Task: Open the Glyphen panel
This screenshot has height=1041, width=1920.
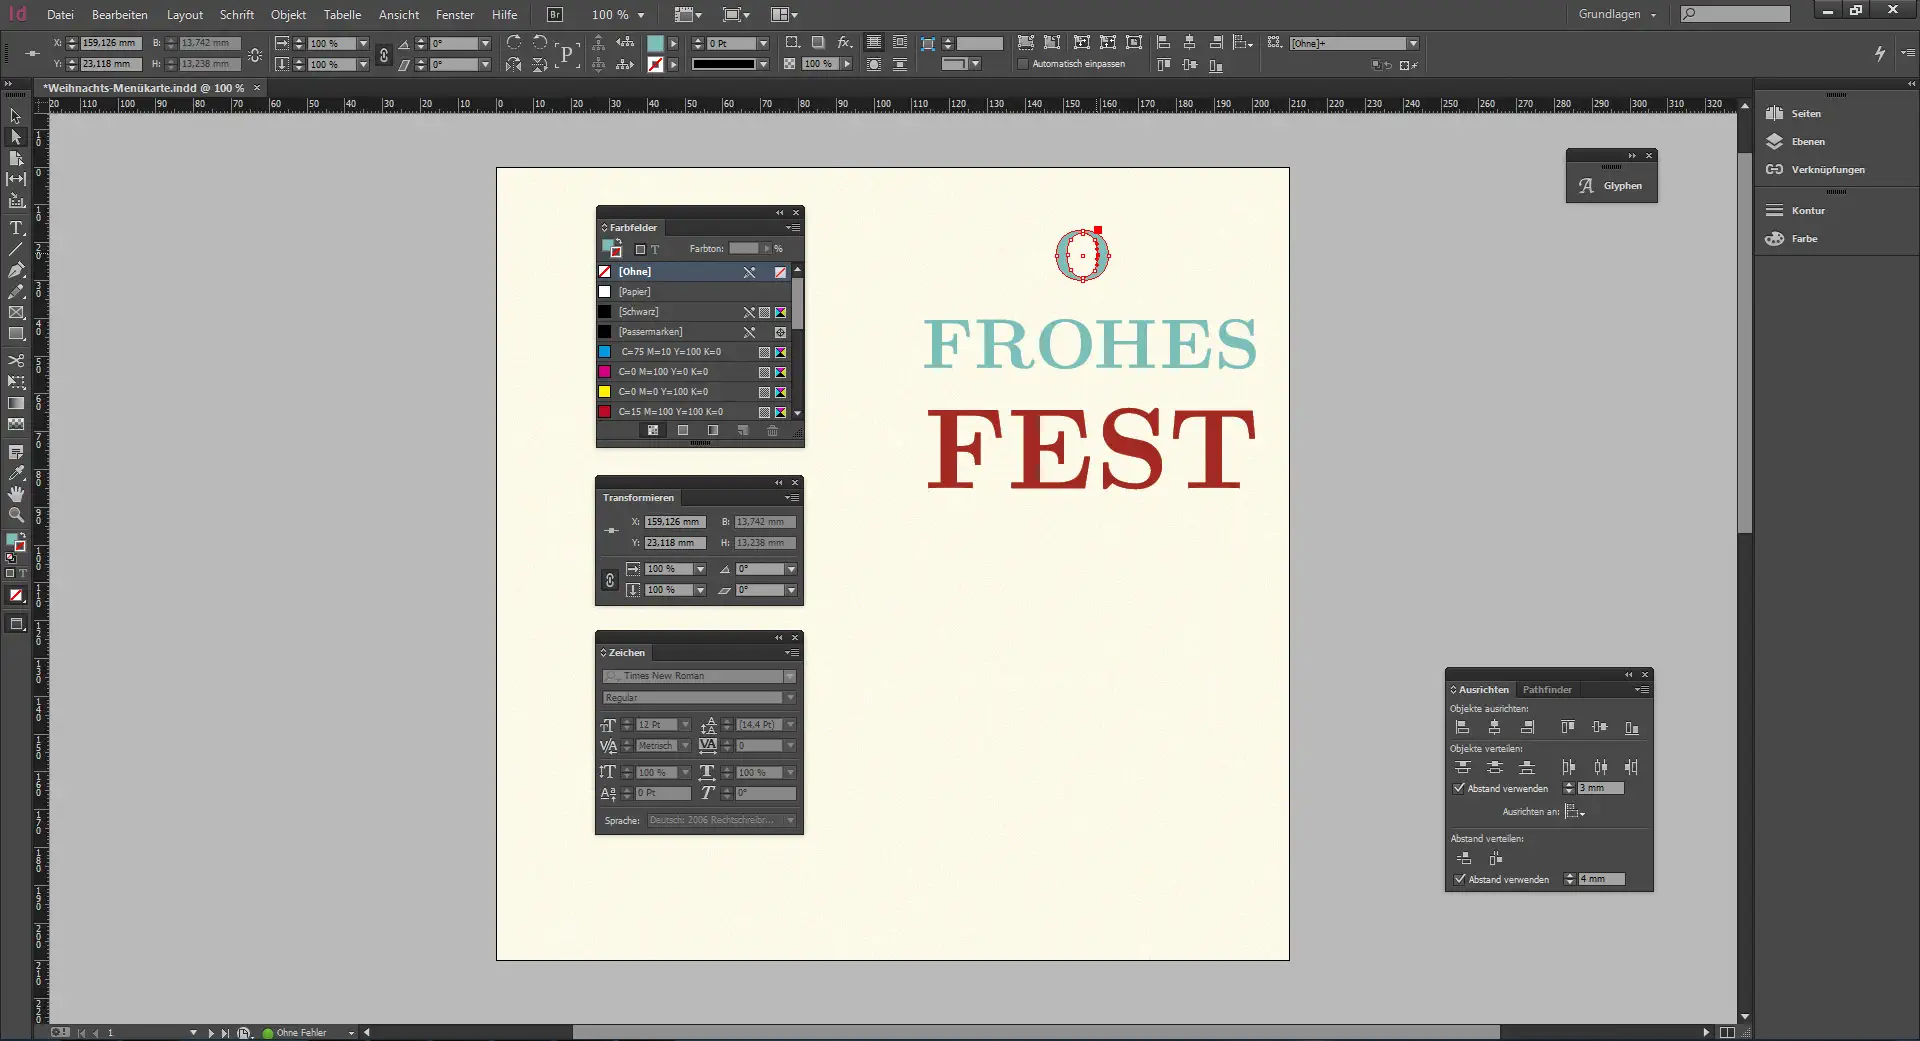Action: [x=1621, y=186]
